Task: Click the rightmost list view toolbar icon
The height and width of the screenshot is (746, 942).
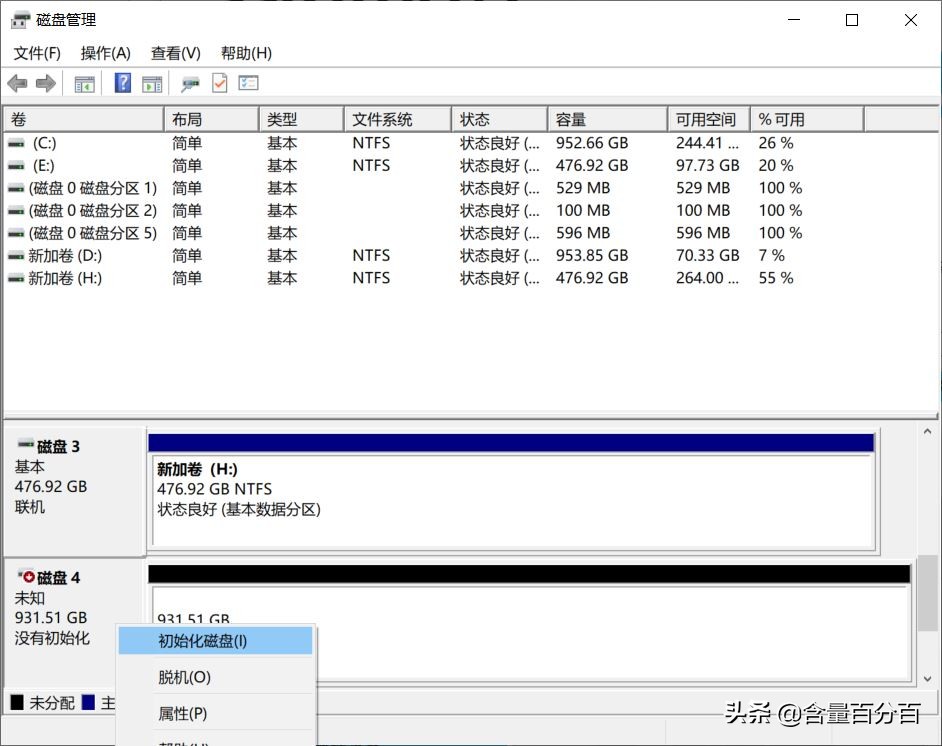Action: (x=248, y=83)
